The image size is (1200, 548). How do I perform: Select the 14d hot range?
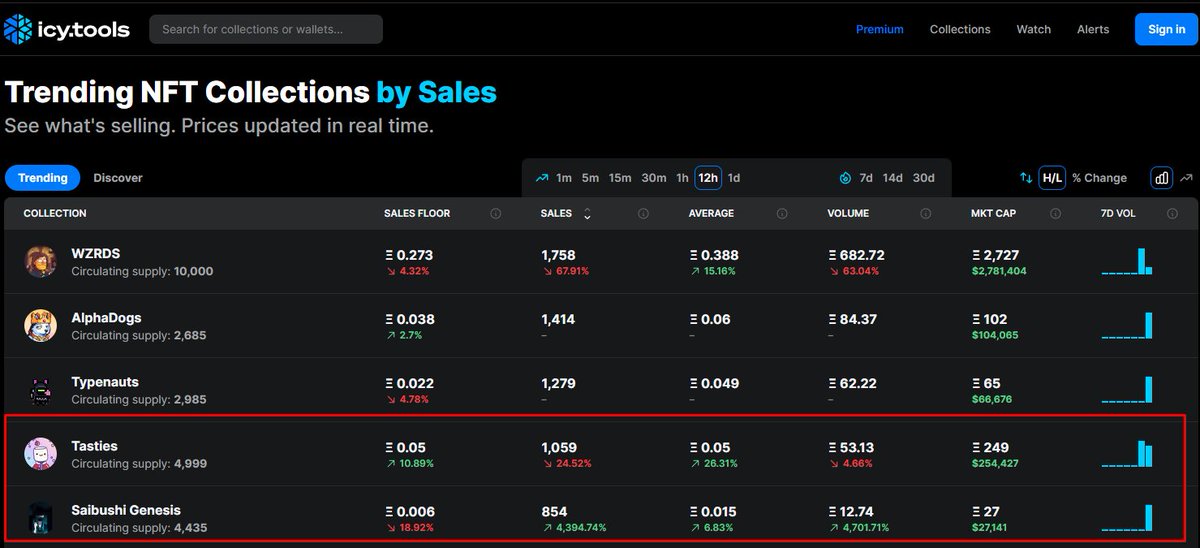coord(892,178)
